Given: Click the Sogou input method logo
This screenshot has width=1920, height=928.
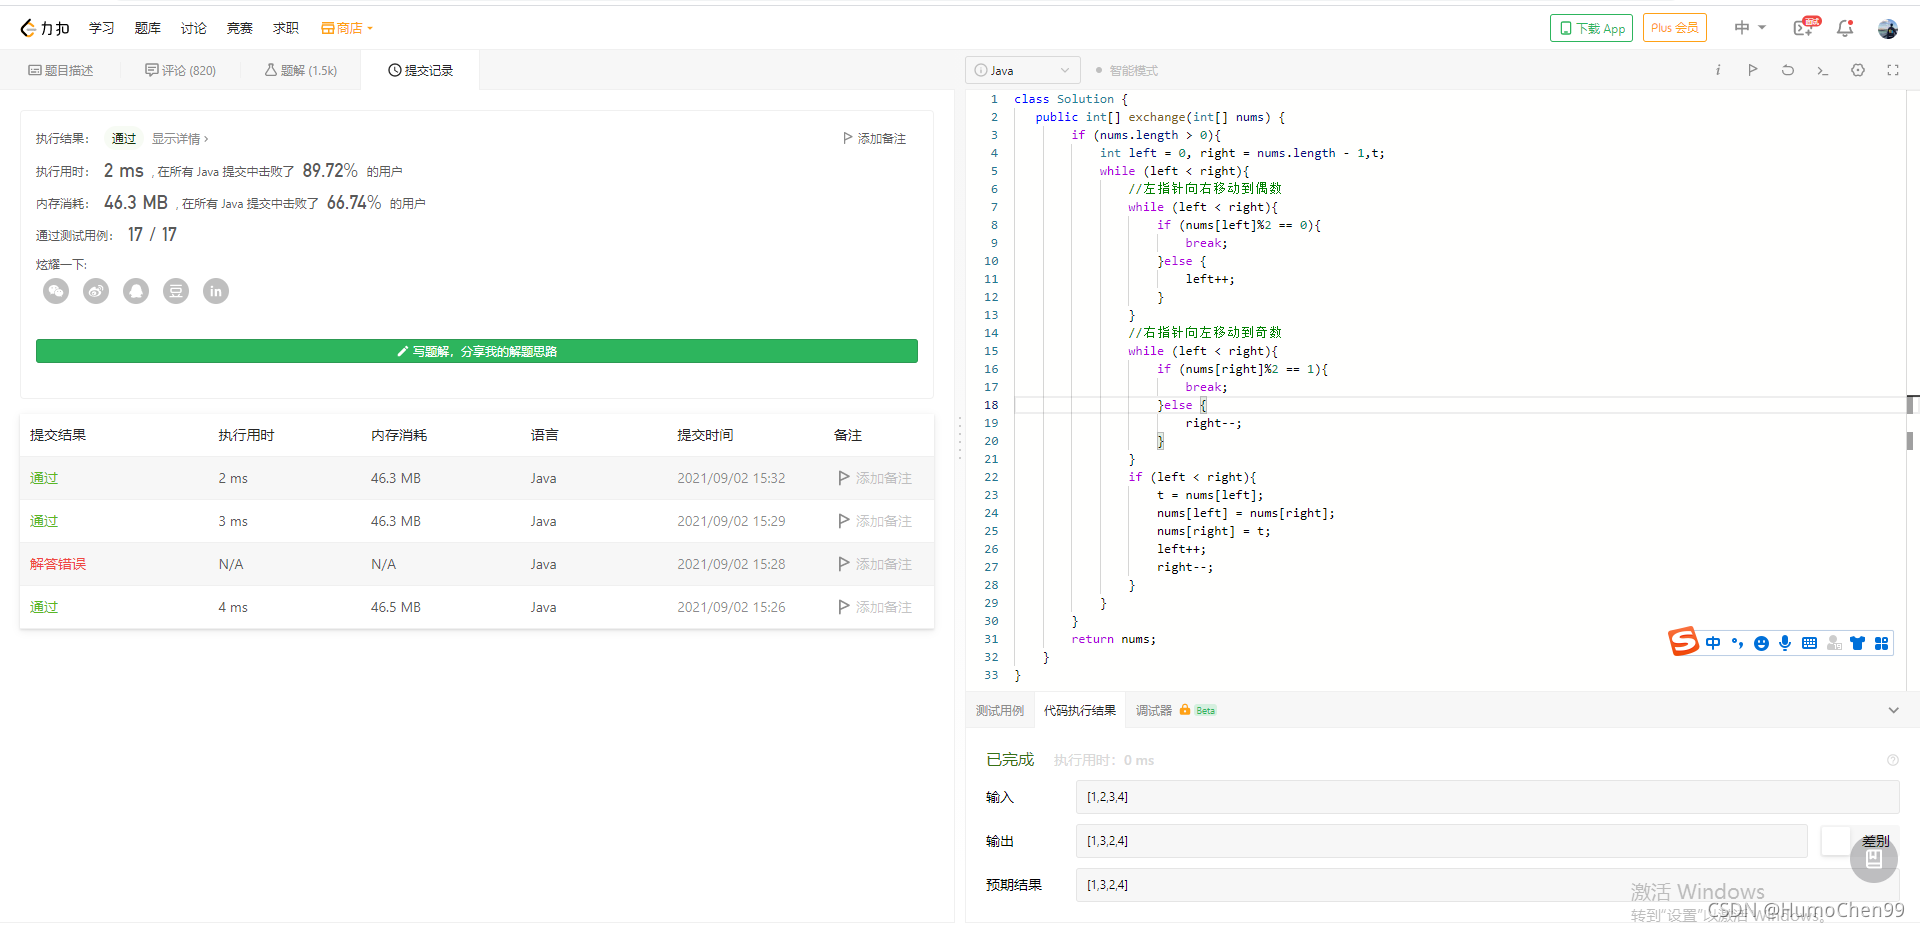Looking at the screenshot, I should 1684,641.
